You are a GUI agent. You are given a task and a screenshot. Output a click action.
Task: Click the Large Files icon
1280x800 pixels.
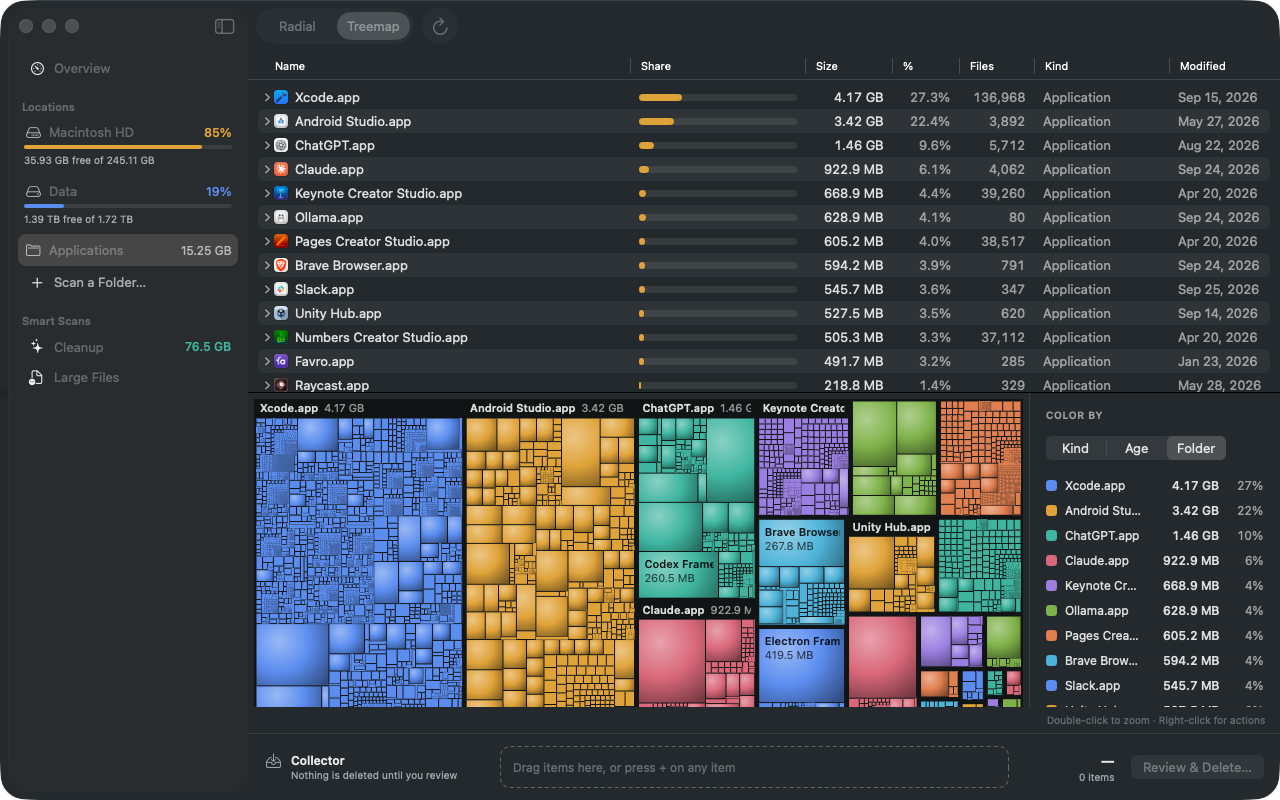coord(37,378)
